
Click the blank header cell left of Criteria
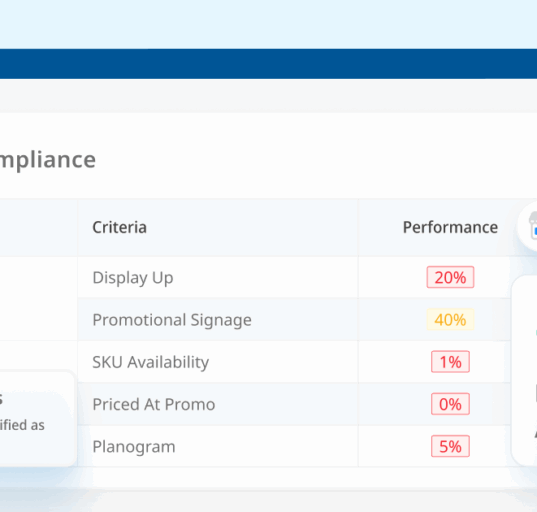(x=39, y=228)
